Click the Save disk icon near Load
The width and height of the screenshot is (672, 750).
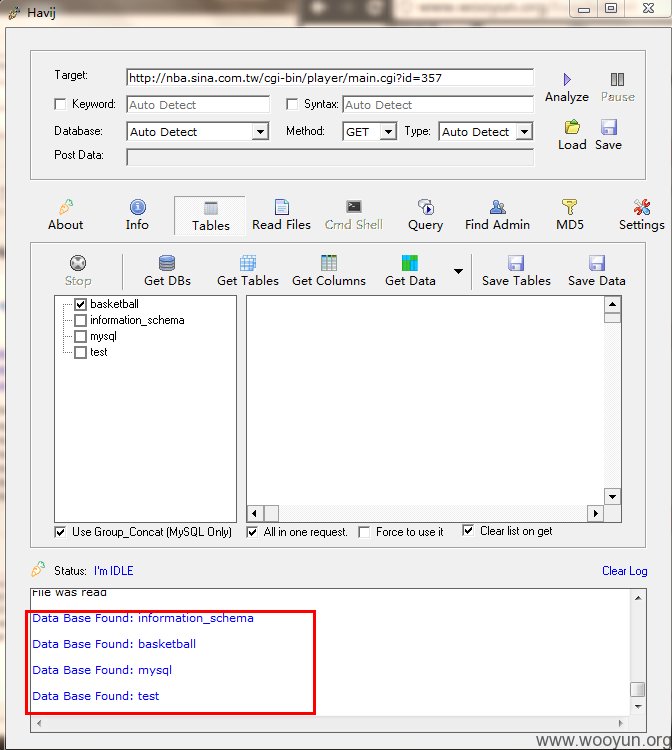coord(608,127)
